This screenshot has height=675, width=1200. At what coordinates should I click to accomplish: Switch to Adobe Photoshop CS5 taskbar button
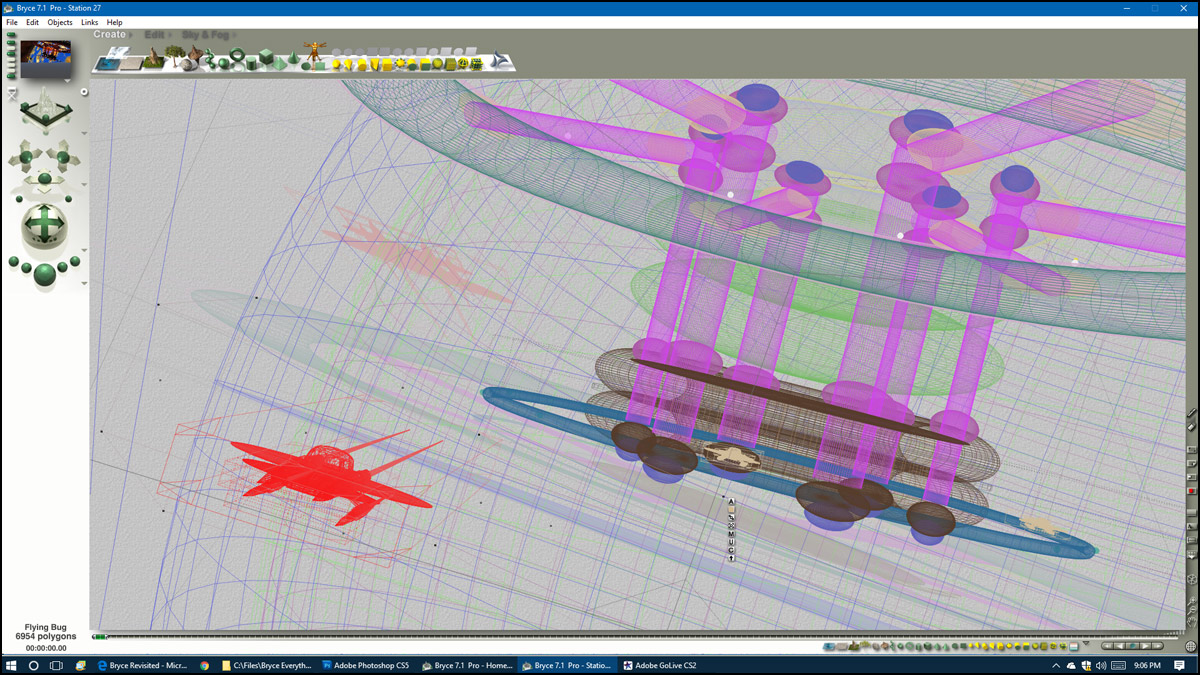367,665
